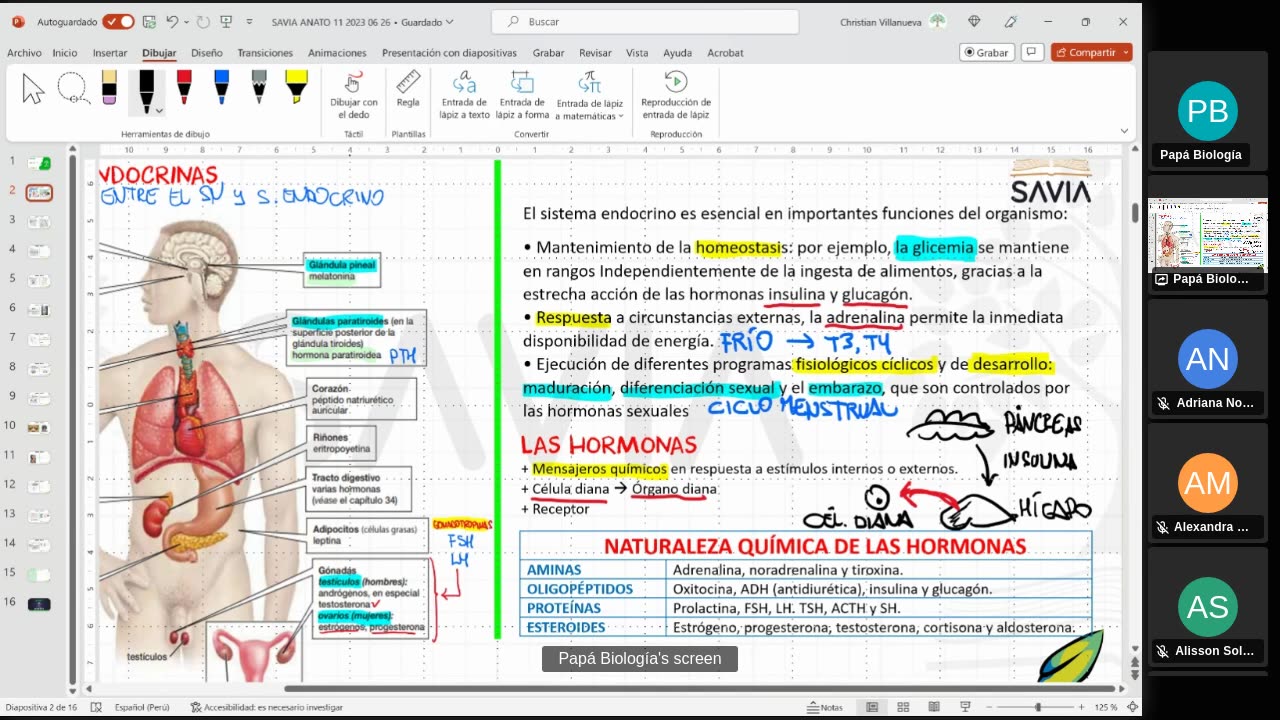Open the Acrobat tab
This screenshot has width=1280, height=720.
(725, 53)
